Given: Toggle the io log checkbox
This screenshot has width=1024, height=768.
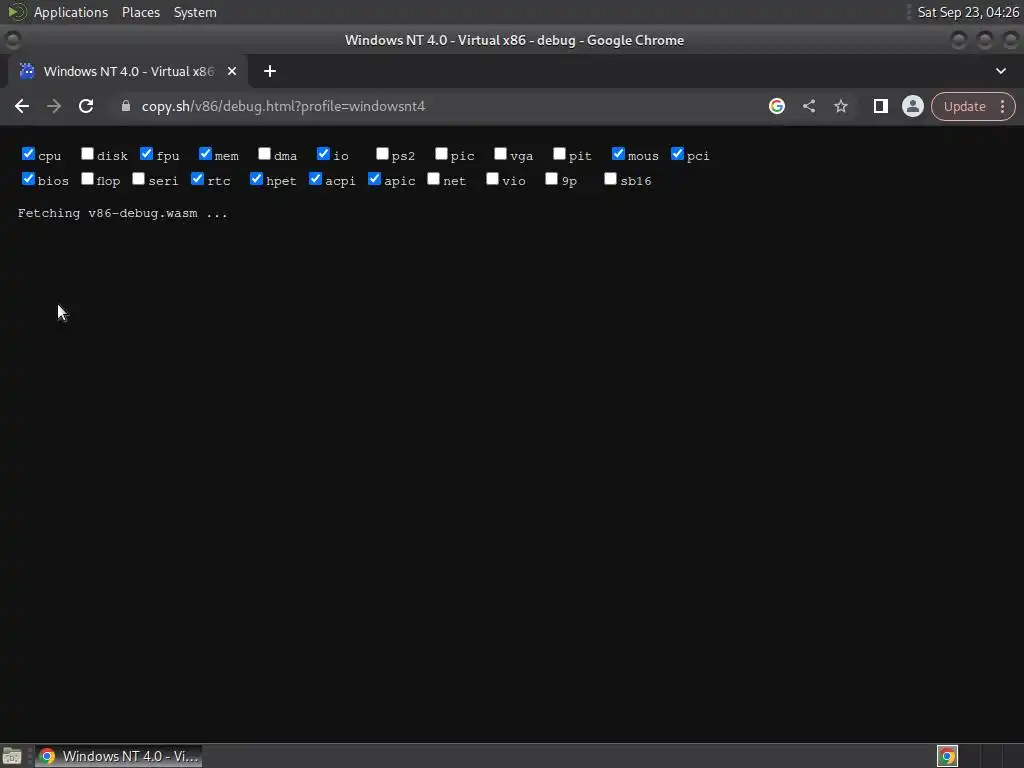Looking at the screenshot, I should click(323, 153).
